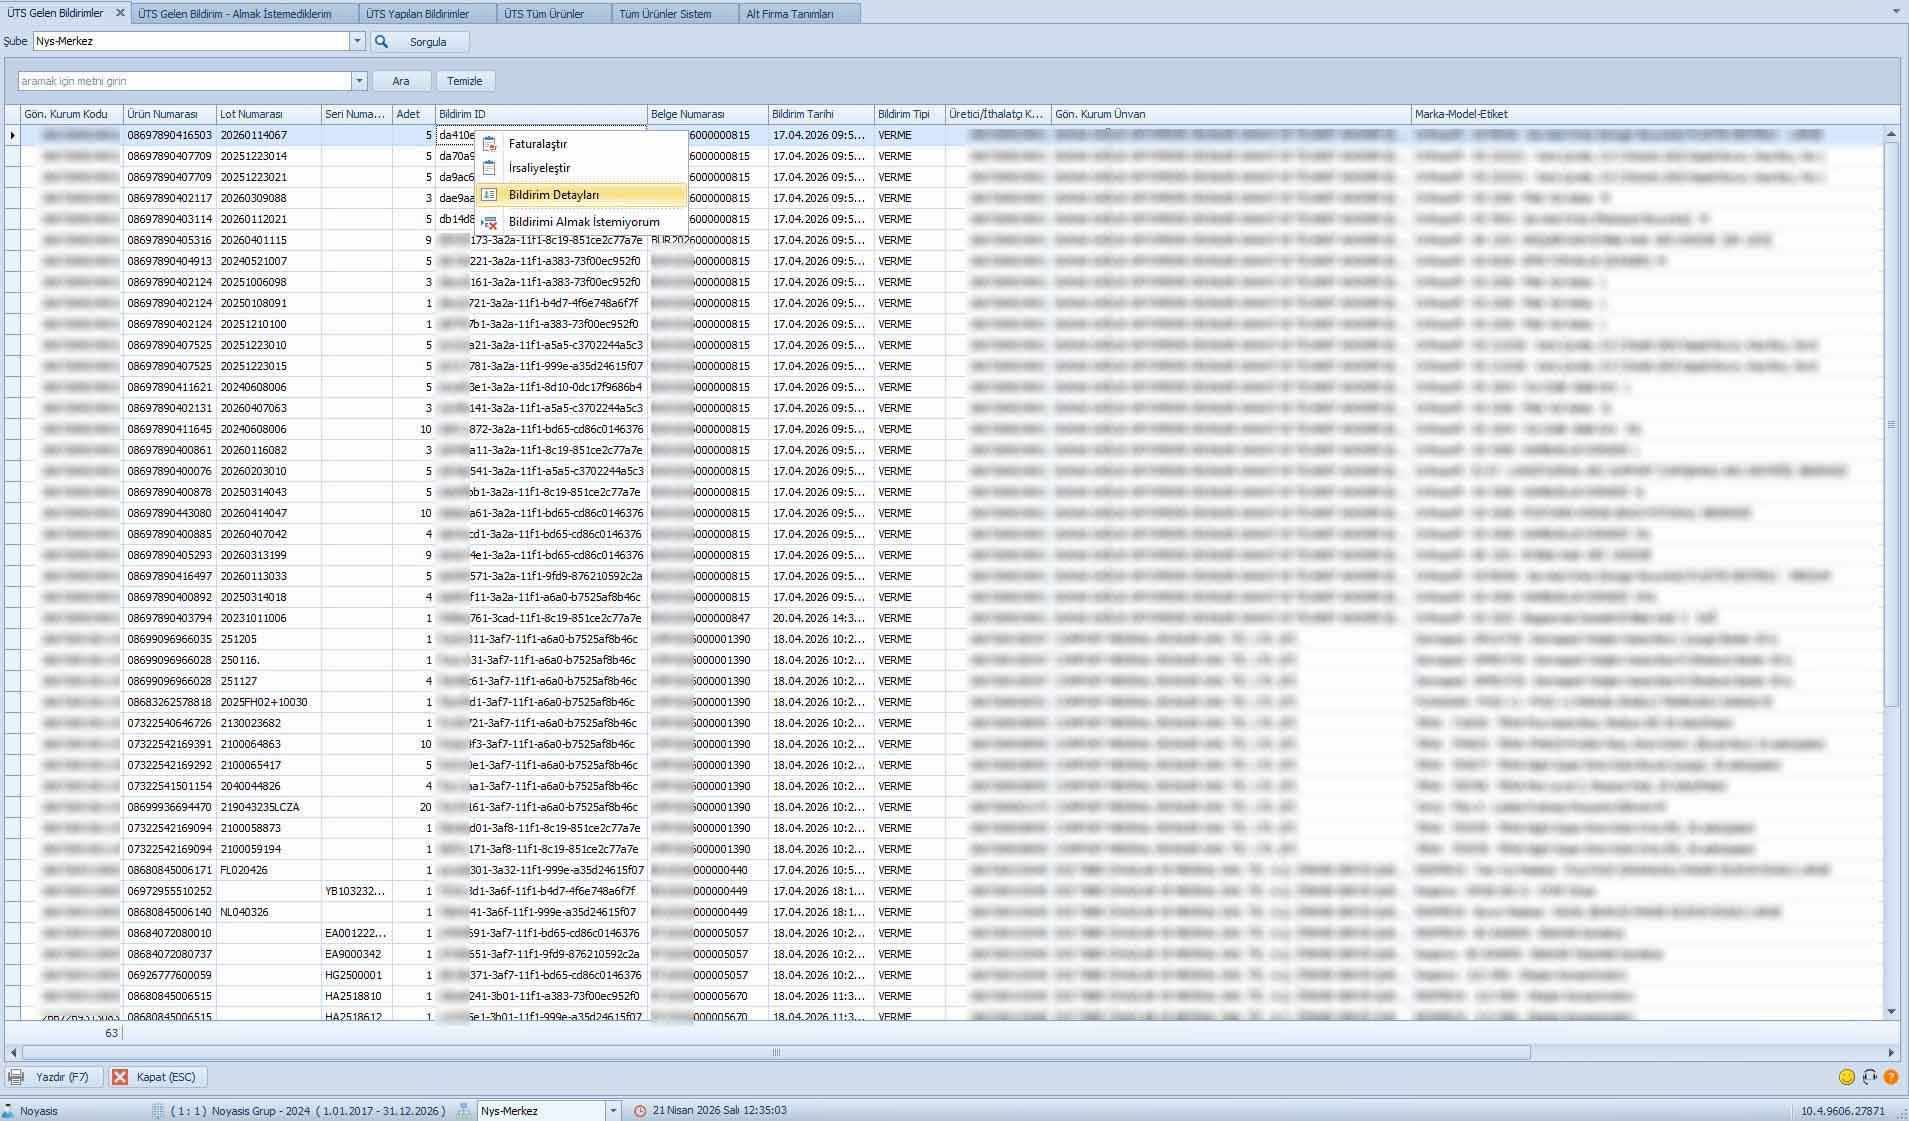Click the Temizle button

[x=464, y=81]
